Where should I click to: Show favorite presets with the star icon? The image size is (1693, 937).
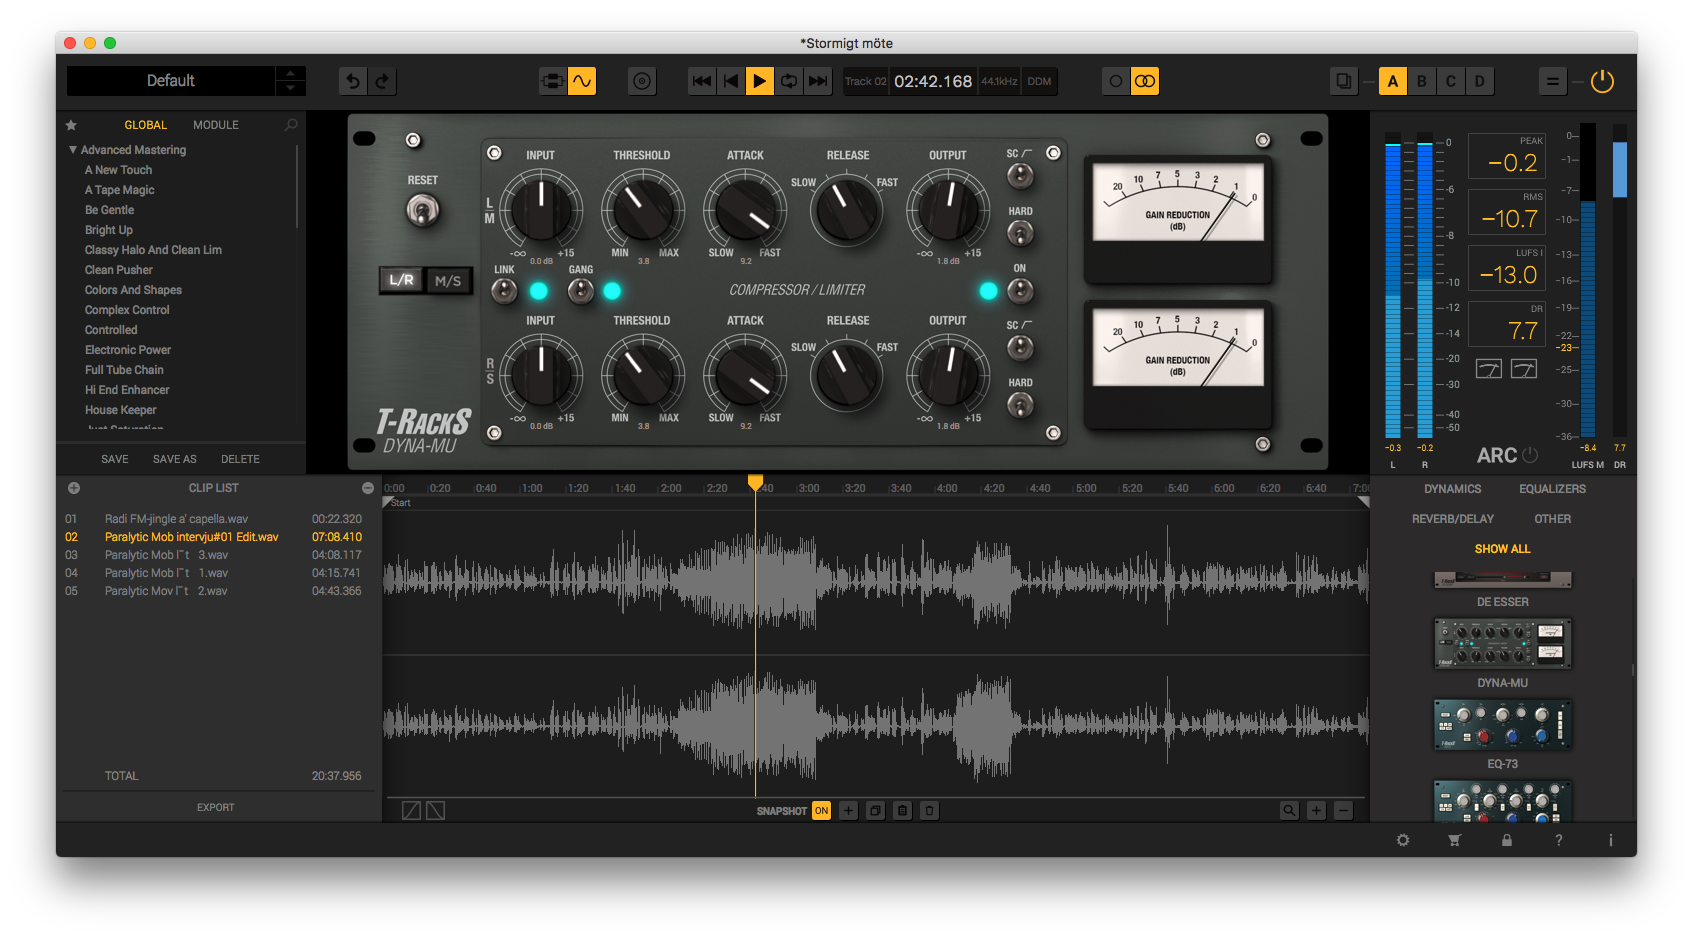[71, 125]
